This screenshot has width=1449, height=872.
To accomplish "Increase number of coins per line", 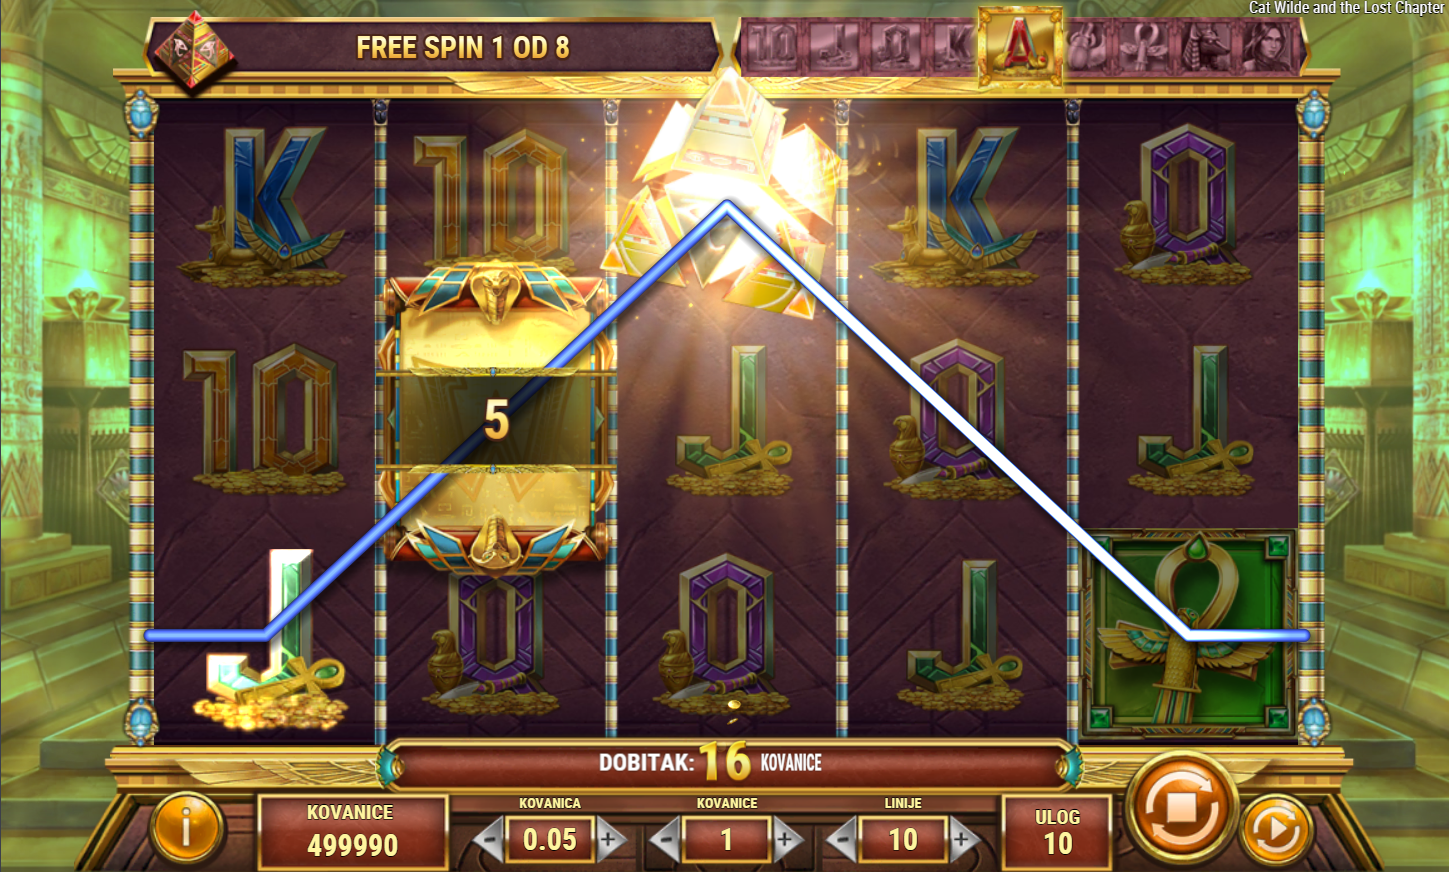I will click(x=787, y=840).
